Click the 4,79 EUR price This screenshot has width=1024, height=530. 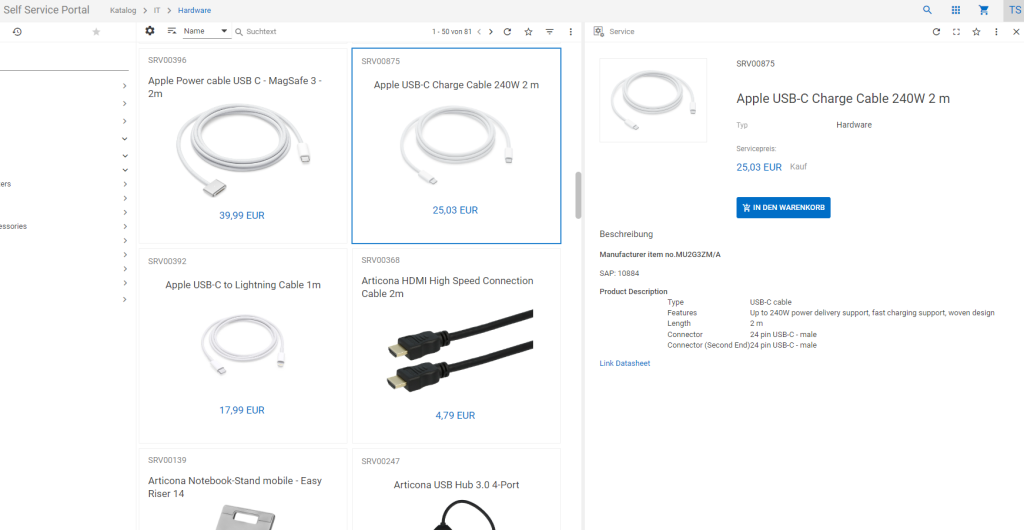455,415
